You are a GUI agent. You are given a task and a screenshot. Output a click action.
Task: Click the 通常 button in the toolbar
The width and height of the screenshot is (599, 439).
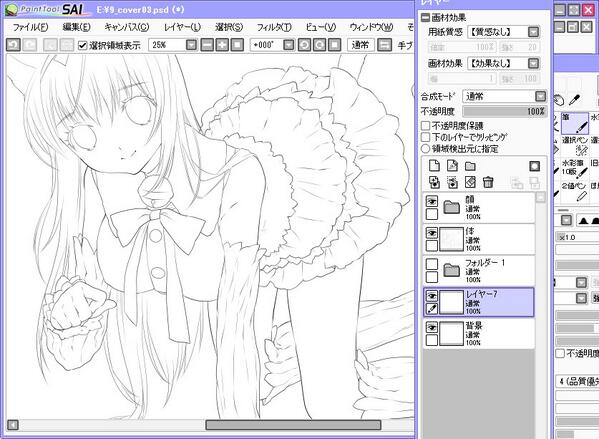coord(360,45)
